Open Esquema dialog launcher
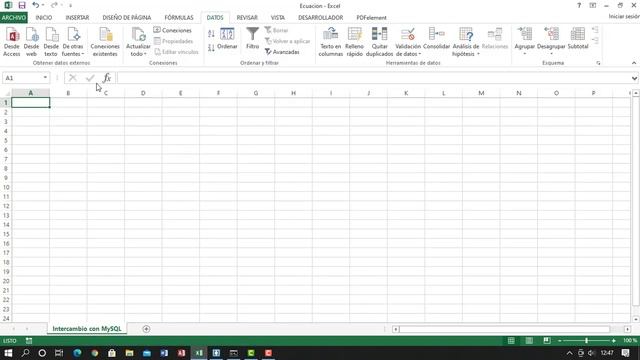640x360 pixels. (598, 63)
